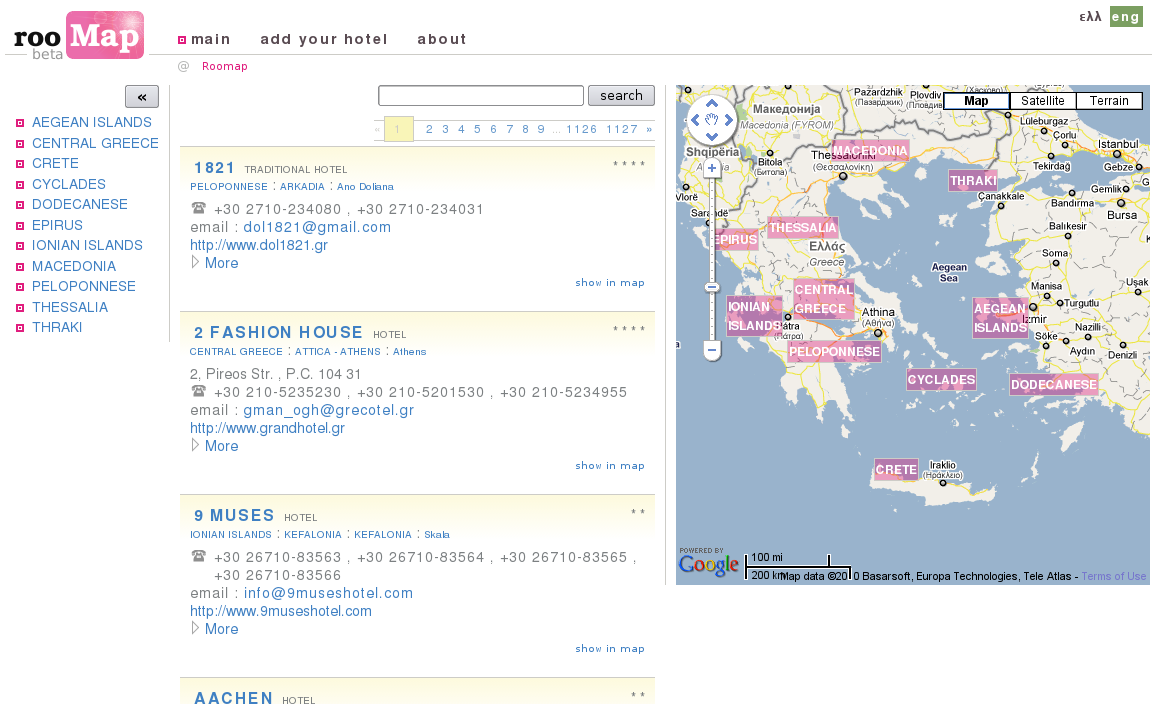This screenshot has height=704, width=1157.
Task: Click the ARKADIA prefecture link under 1821
Action: [x=302, y=187]
